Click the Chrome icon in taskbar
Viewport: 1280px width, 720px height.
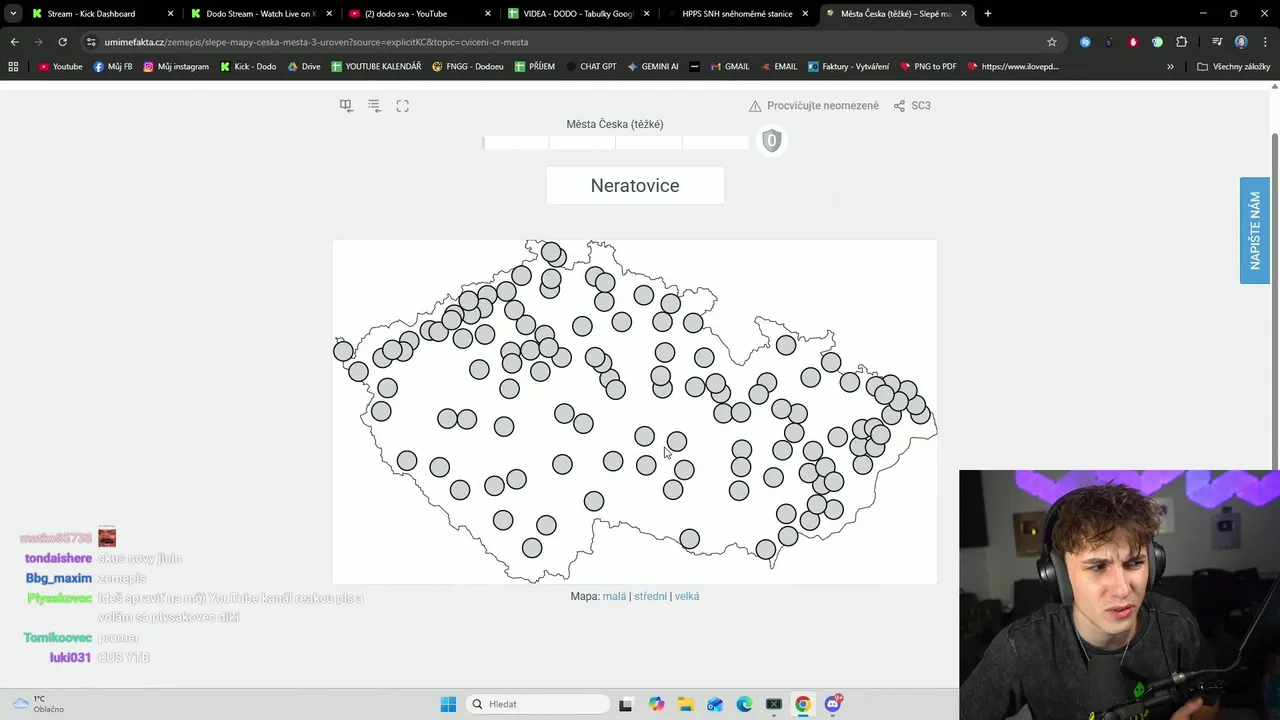pyautogui.click(x=802, y=704)
